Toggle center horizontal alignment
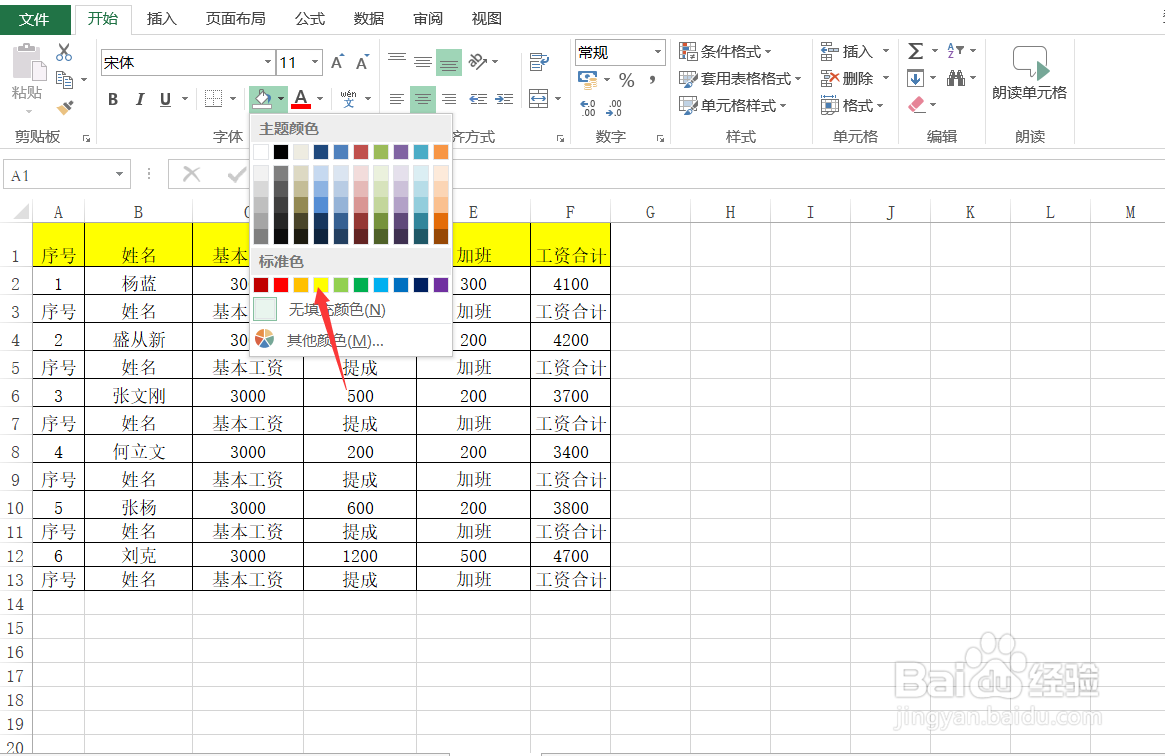Screen dimensions: 1165x756 423,99
